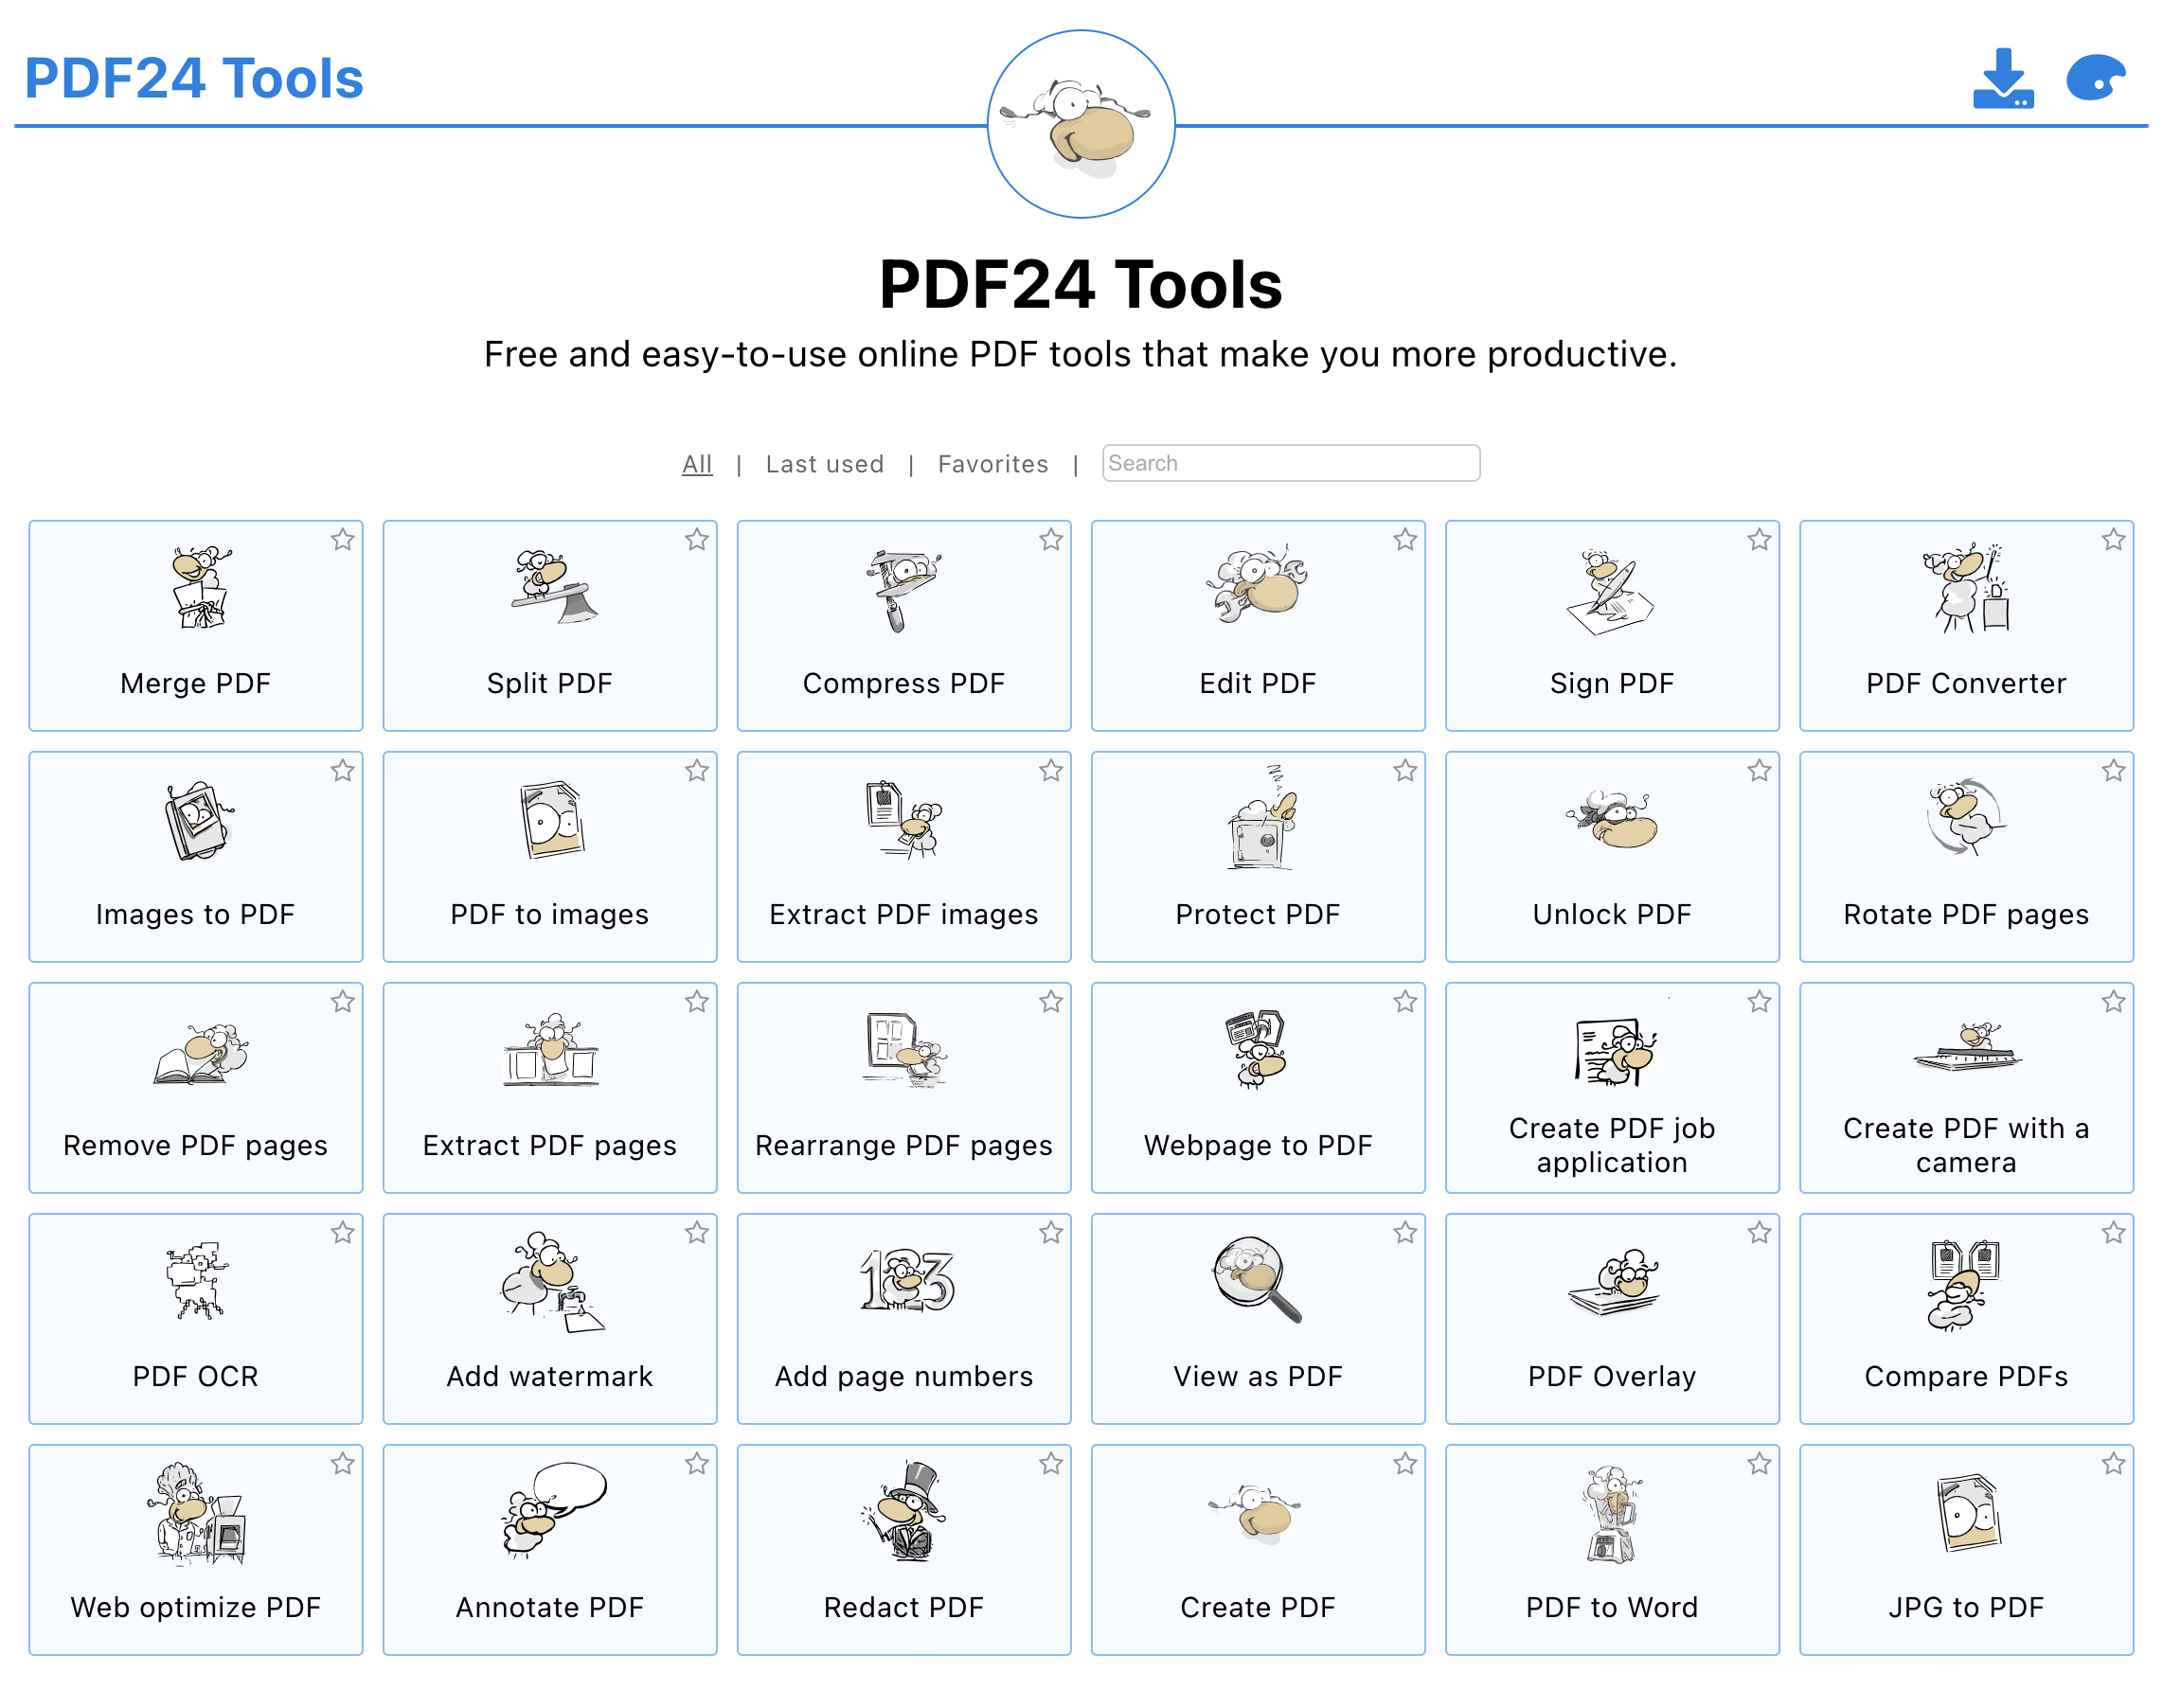
Task: Switch to Favorites filter
Action: pos(993,464)
